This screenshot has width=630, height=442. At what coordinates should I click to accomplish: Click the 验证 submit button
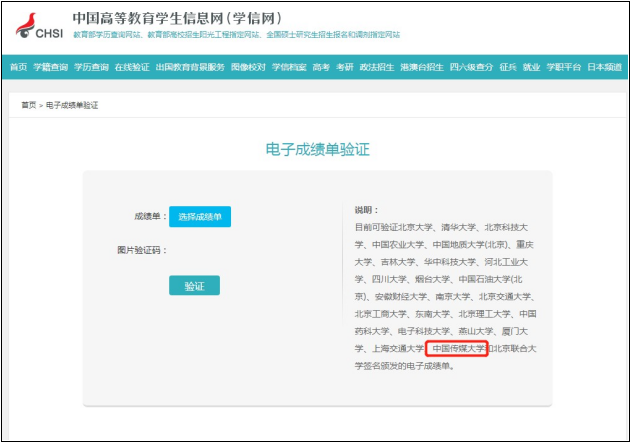tap(194, 285)
